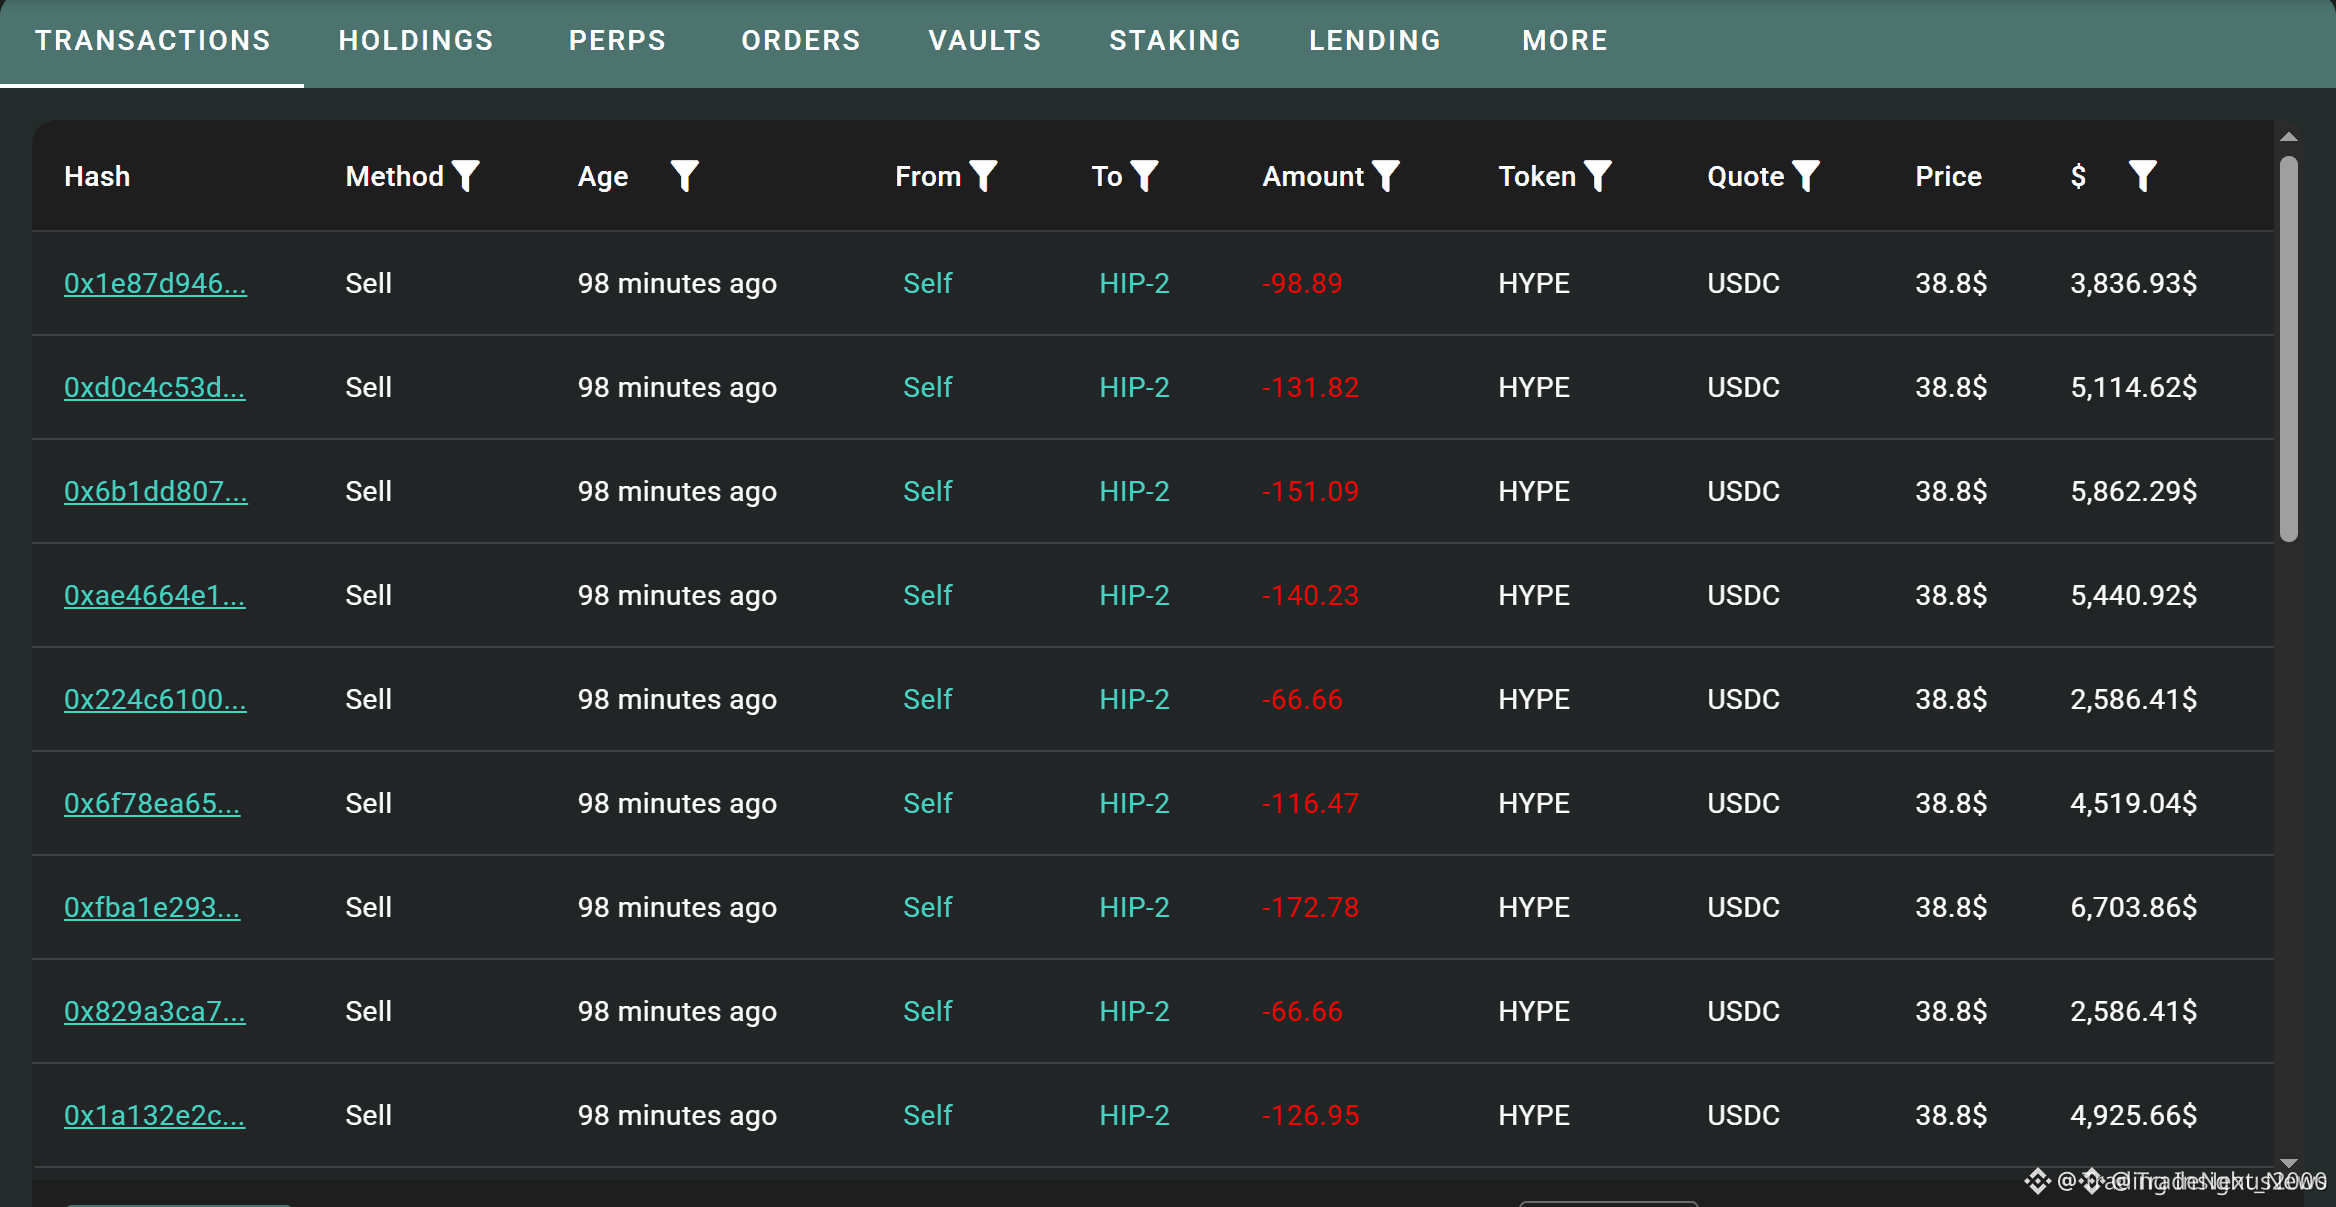Viewport: 2336px width, 1207px height.
Task: Switch to the Perps tab
Action: pyautogui.click(x=617, y=40)
